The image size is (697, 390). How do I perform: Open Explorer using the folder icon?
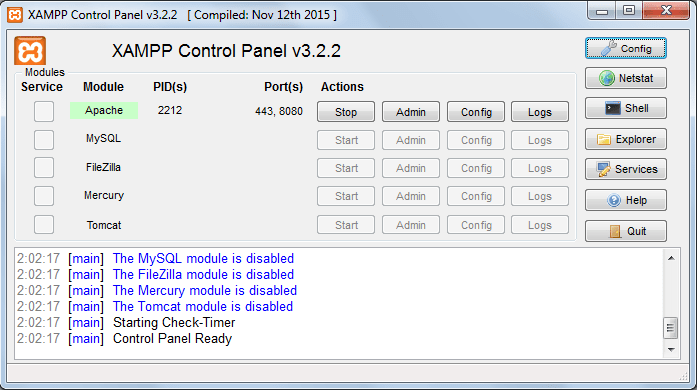point(625,139)
